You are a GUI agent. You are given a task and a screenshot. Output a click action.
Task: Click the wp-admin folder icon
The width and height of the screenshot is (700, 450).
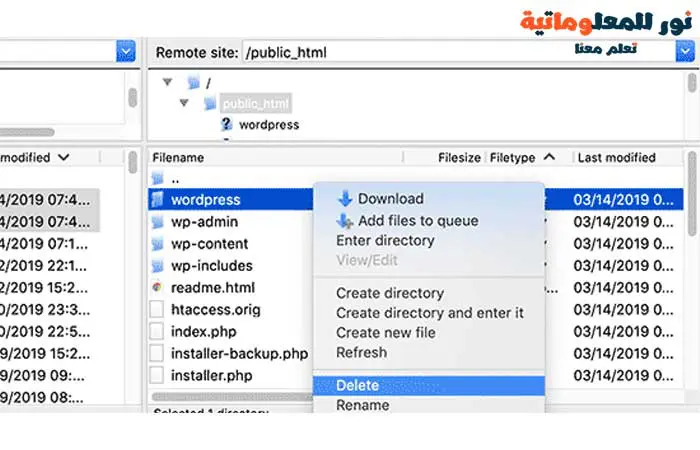pos(157,222)
